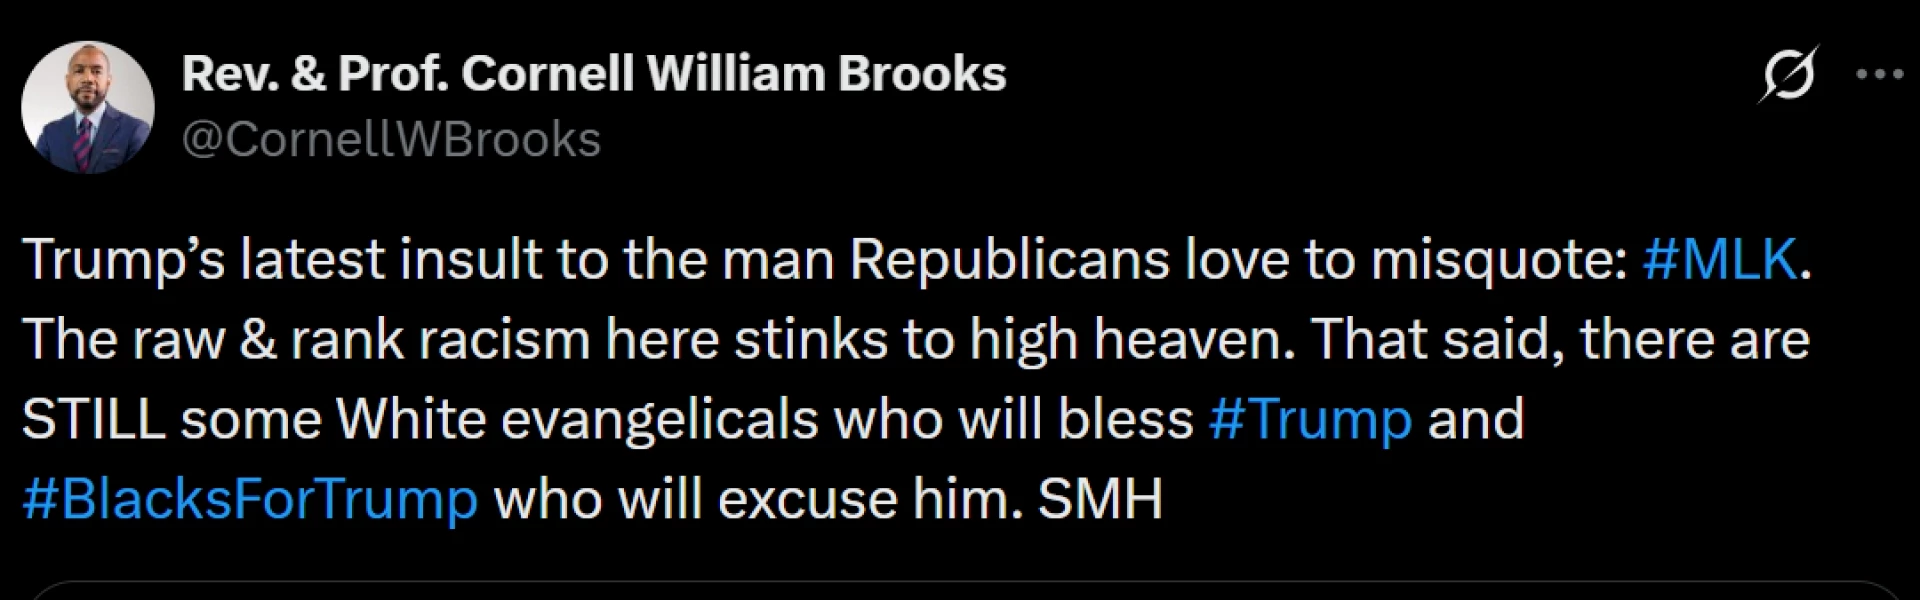This screenshot has height=600, width=1920.
Task: Open the #BlacksForTrump hashtag
Action: (250, 499)
